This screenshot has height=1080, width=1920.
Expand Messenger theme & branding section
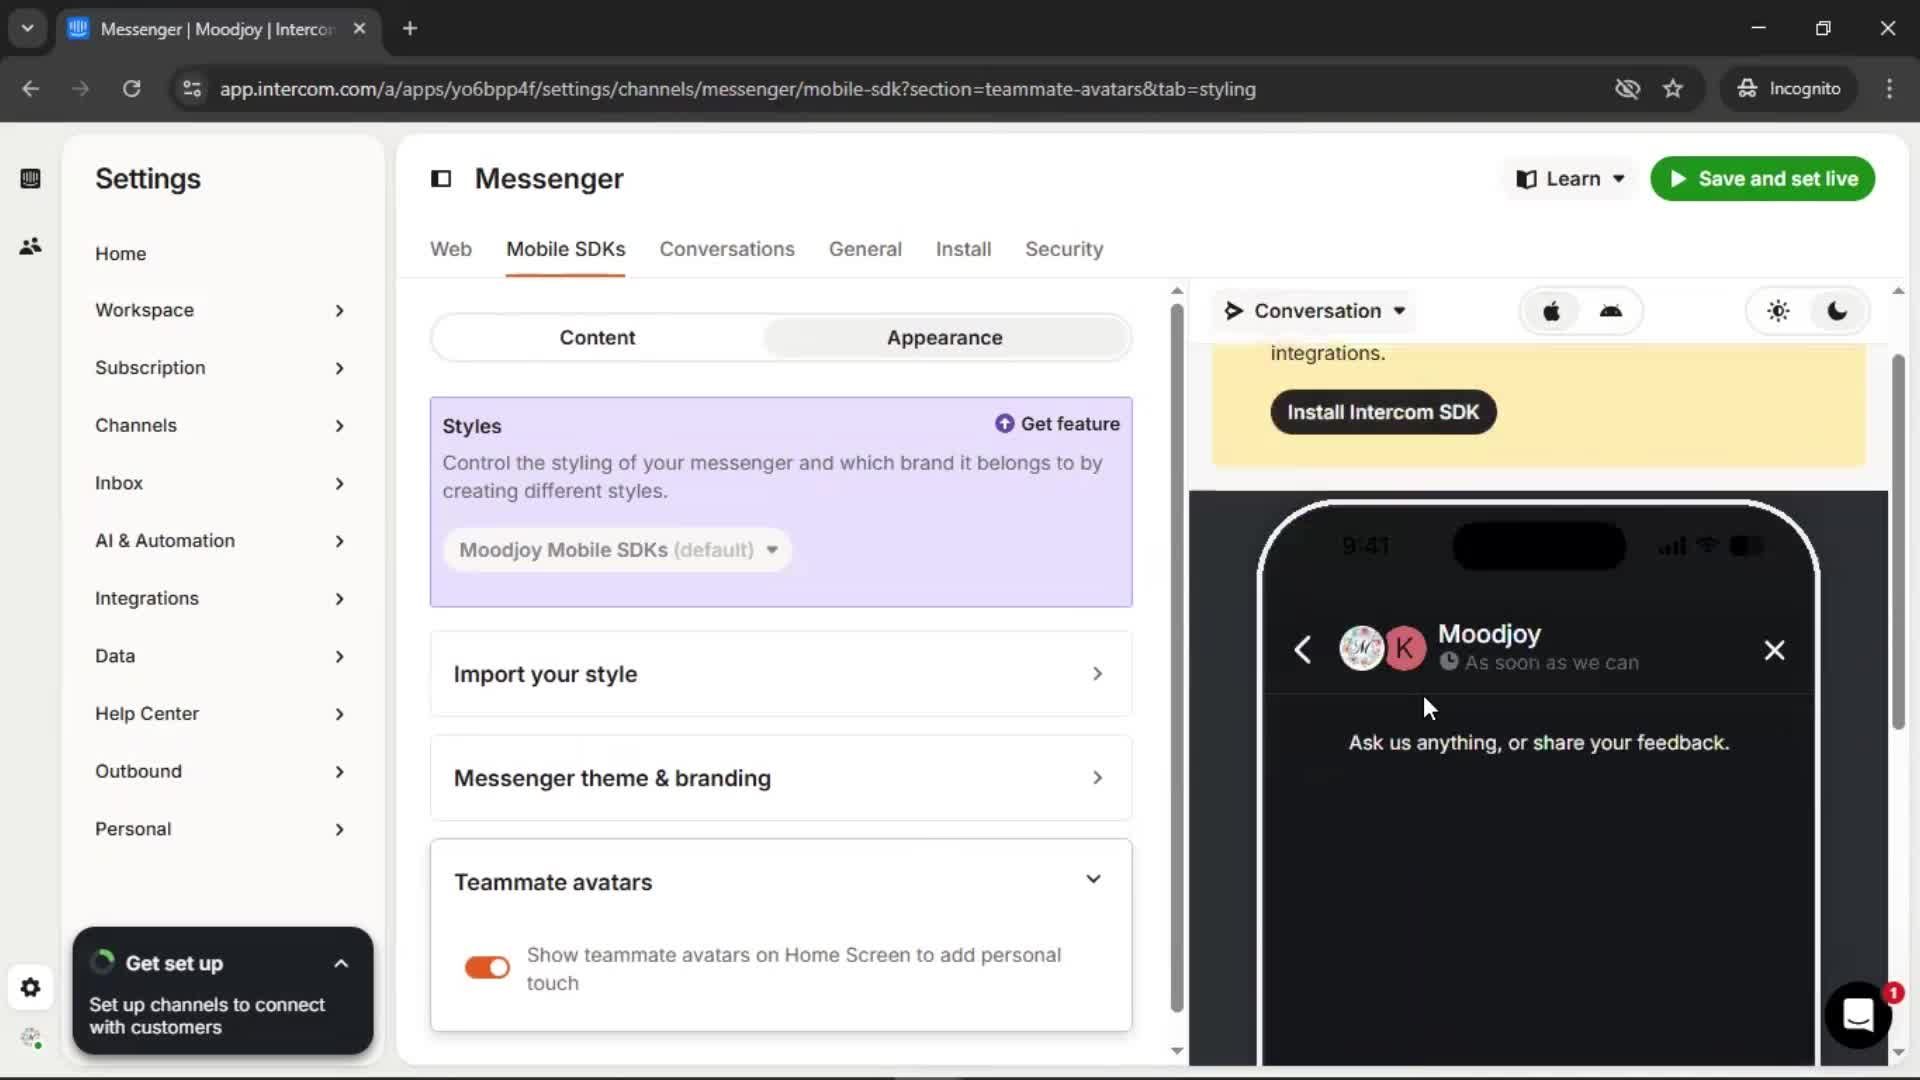[x=781, y=778]
